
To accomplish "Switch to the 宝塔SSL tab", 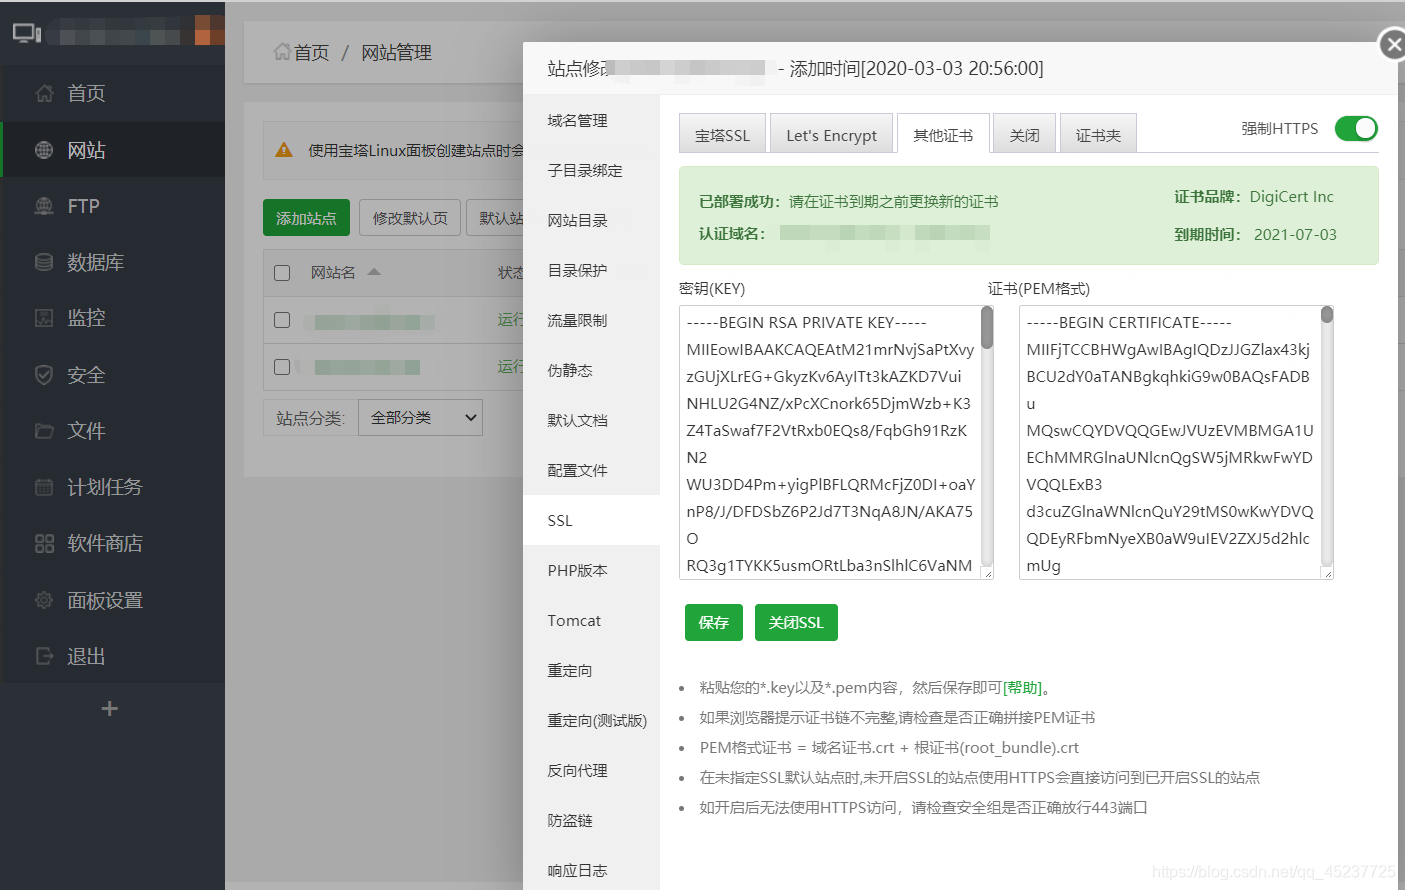I will 722,134.
